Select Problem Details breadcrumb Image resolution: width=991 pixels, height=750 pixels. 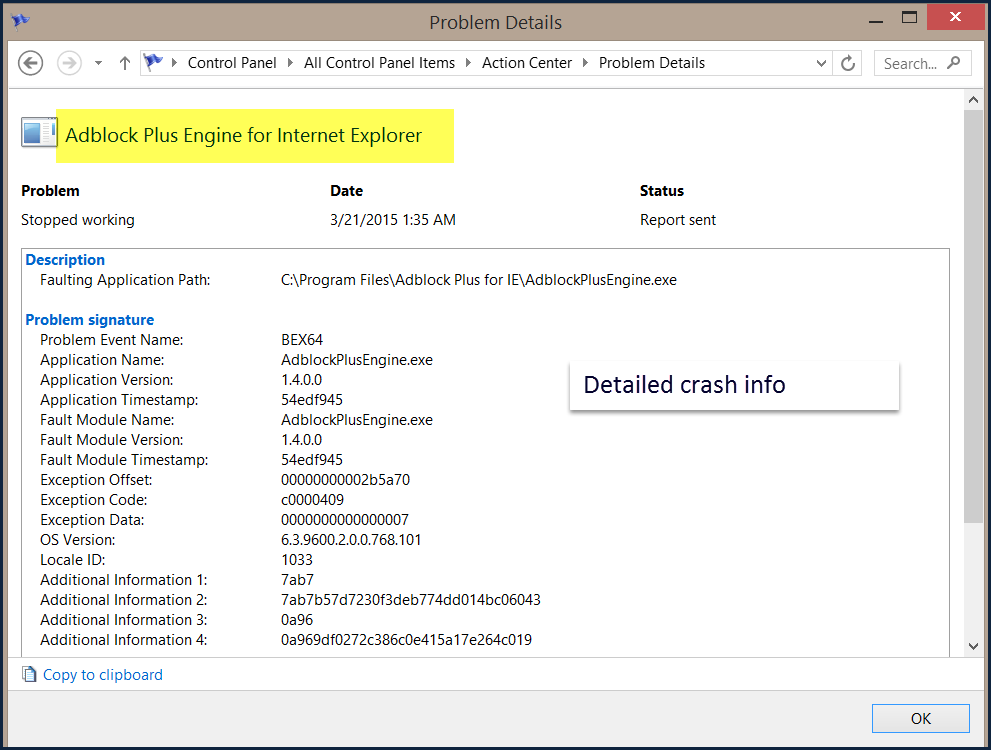tap(652, 63)
